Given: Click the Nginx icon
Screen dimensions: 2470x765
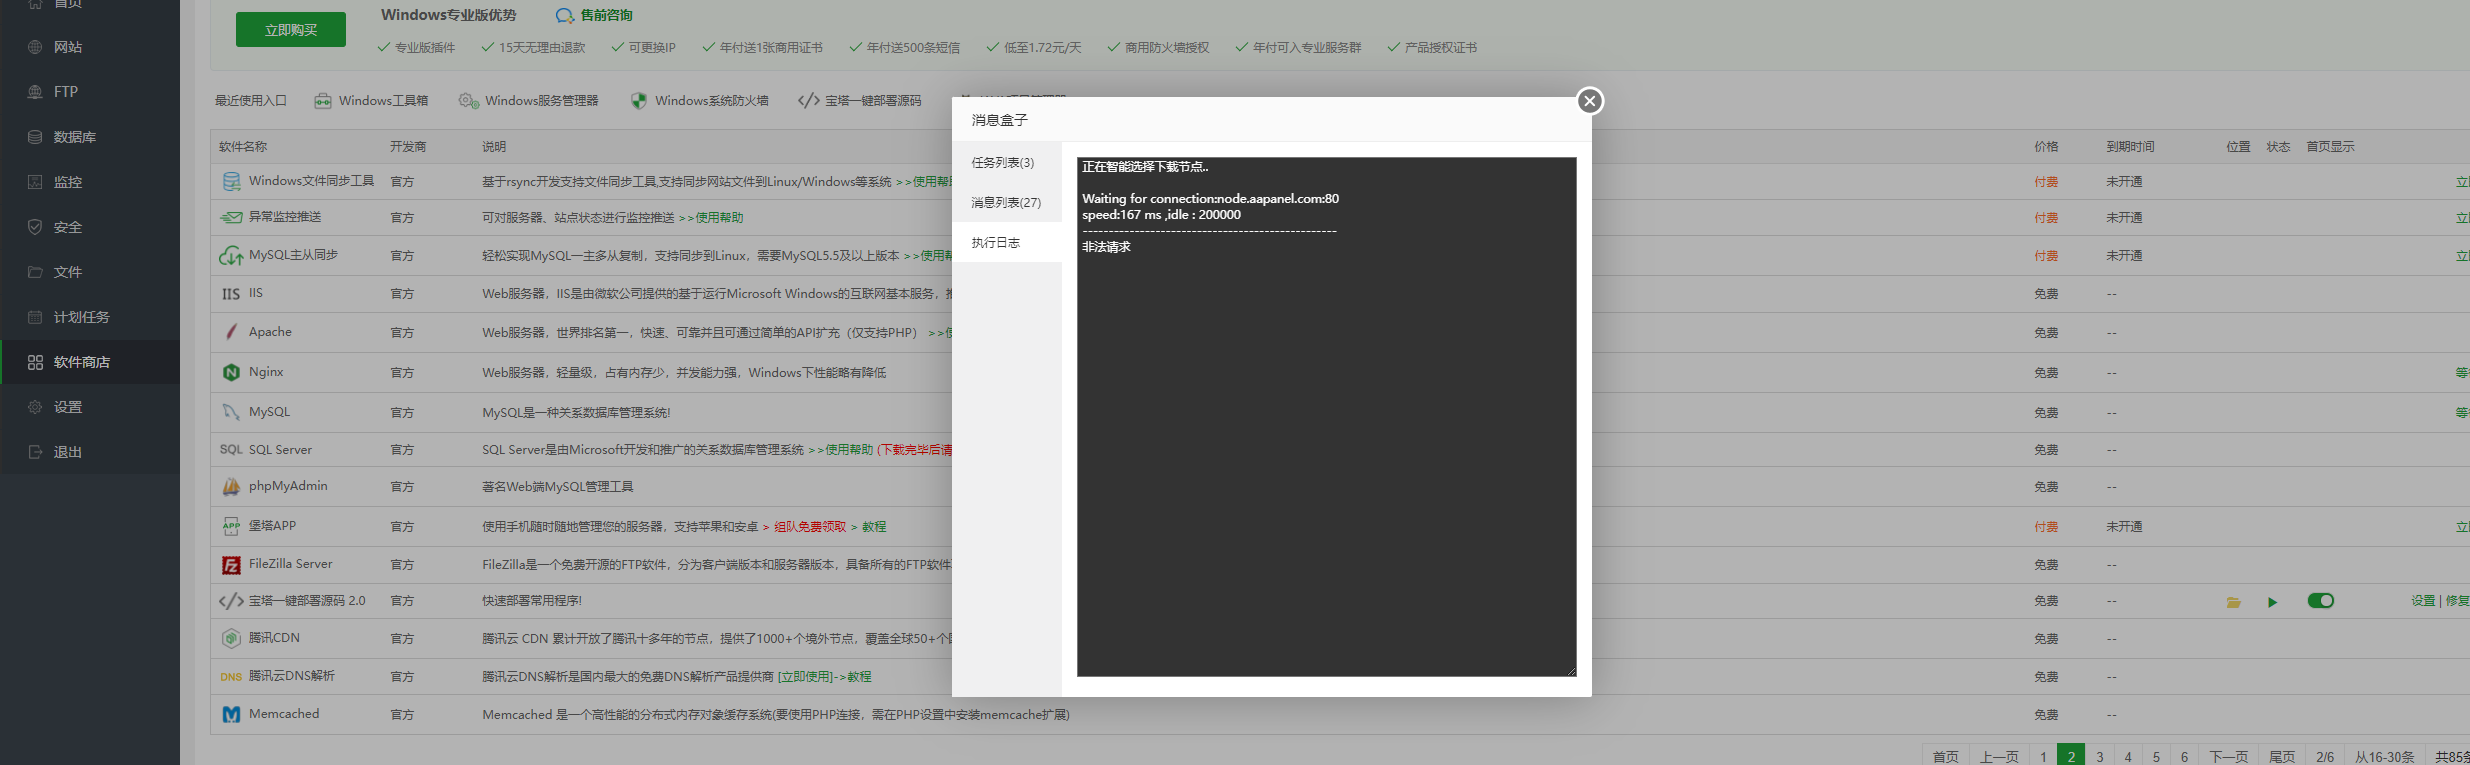Looking at the screenshot, I should (231, 372).
